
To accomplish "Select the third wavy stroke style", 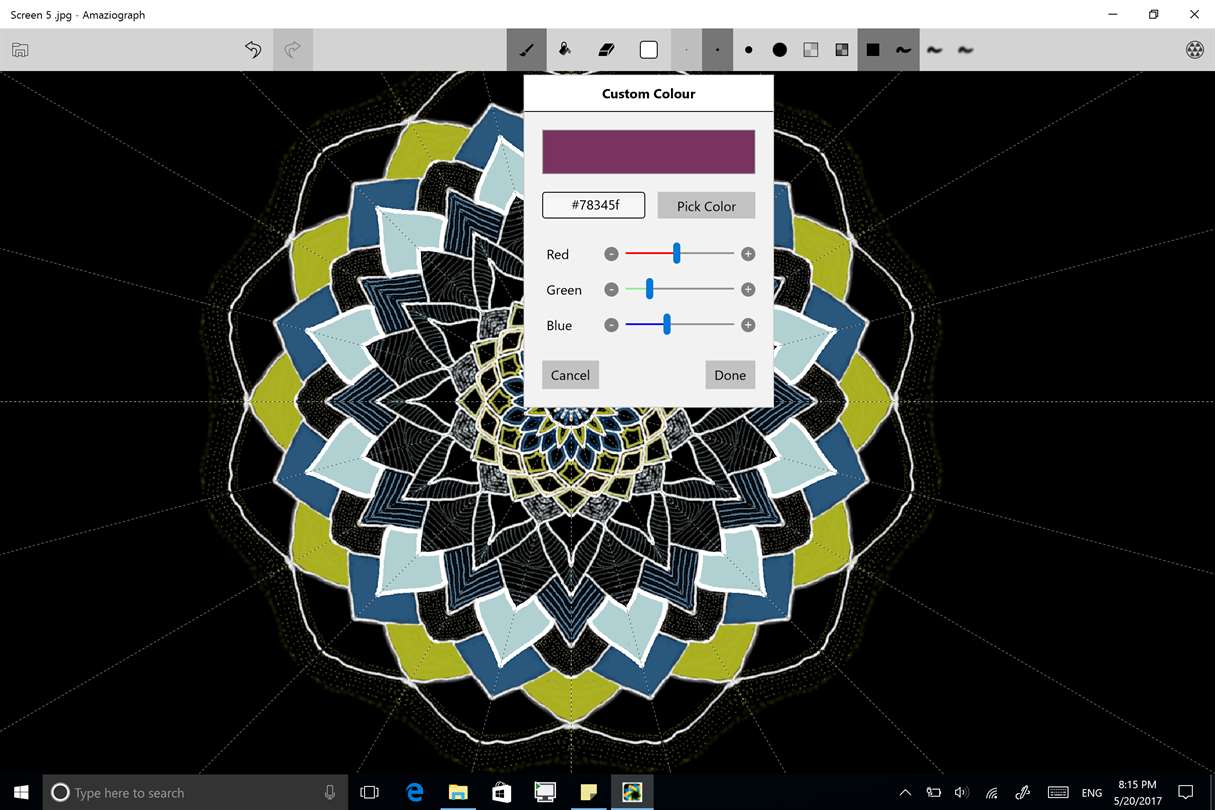I will 965,50.
